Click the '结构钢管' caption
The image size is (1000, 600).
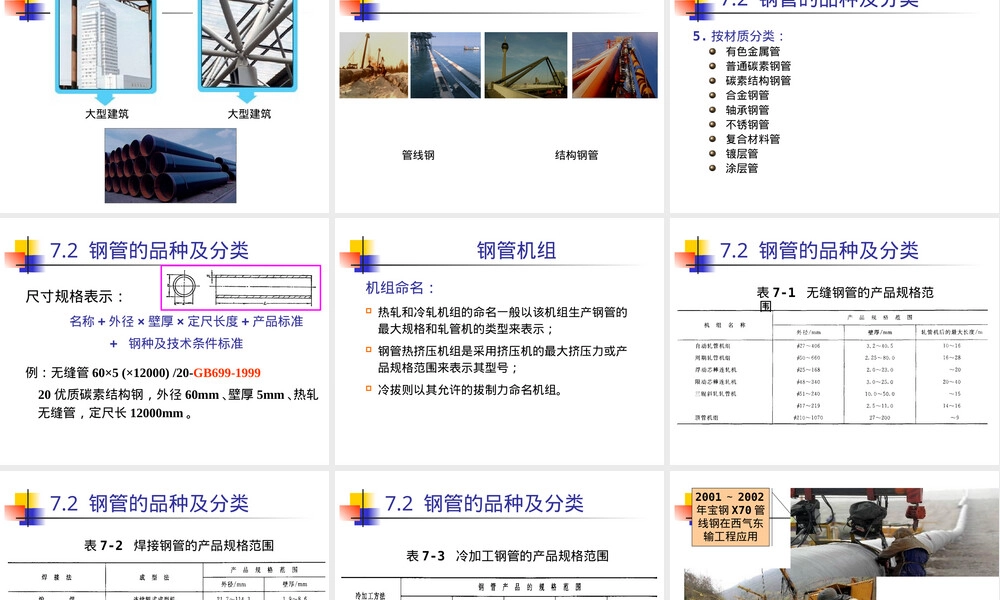[577, 155]
